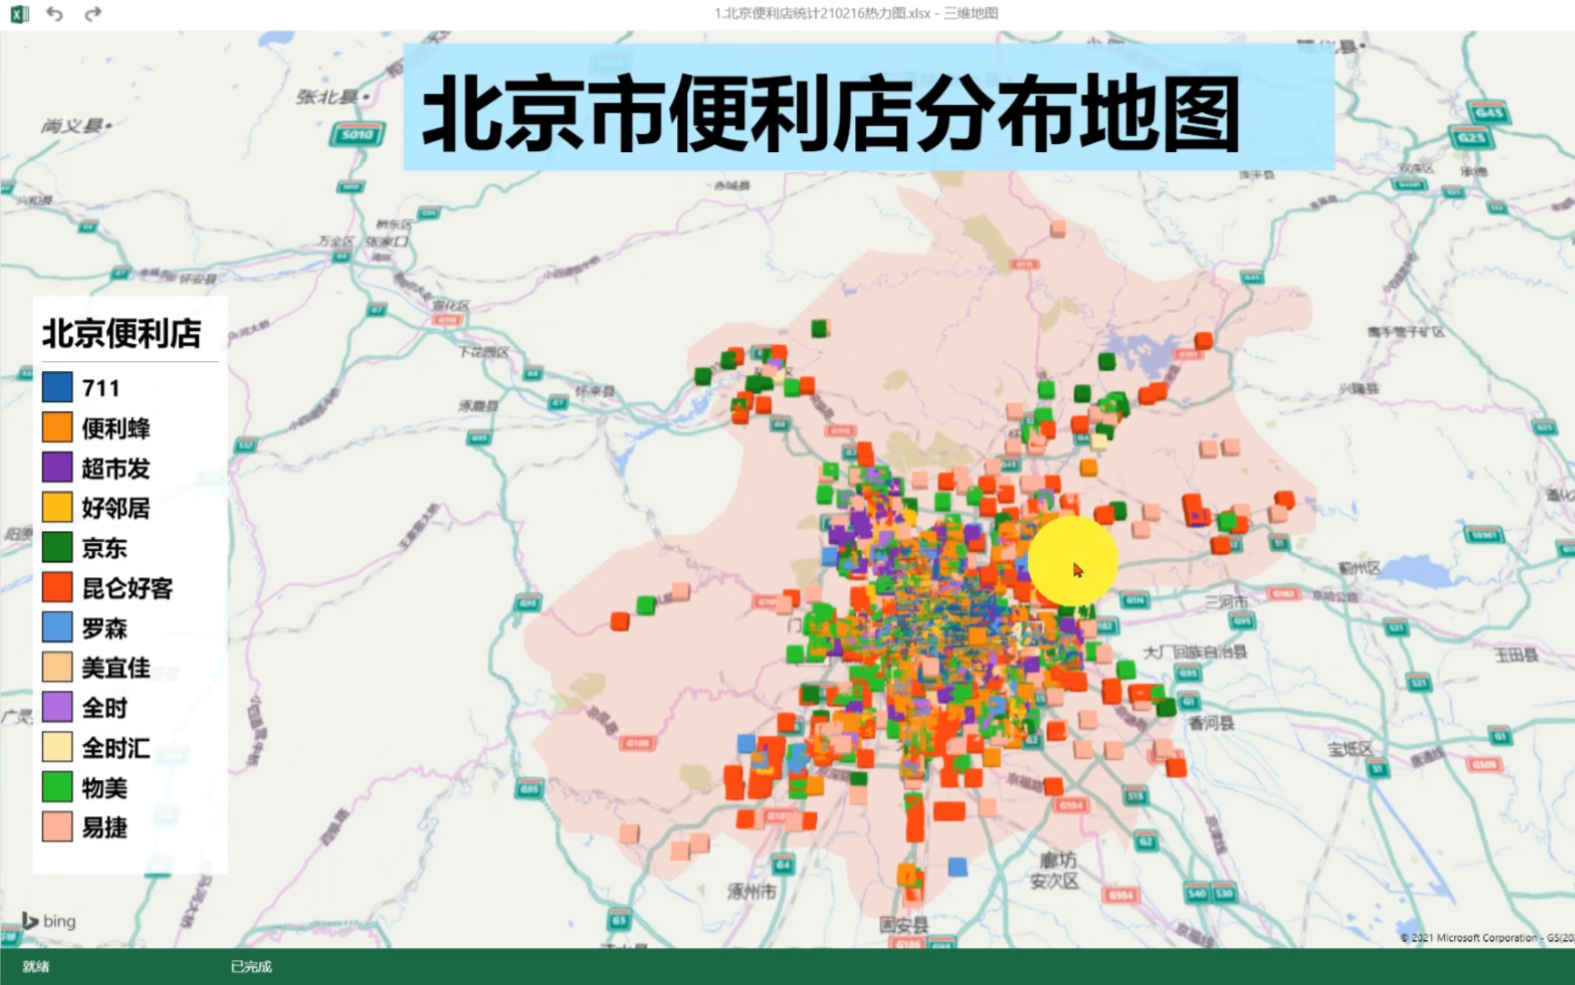The image size is (1575, 985).
Task: Select the 全时 lavender legend swatch
Action: pos(57,707)
